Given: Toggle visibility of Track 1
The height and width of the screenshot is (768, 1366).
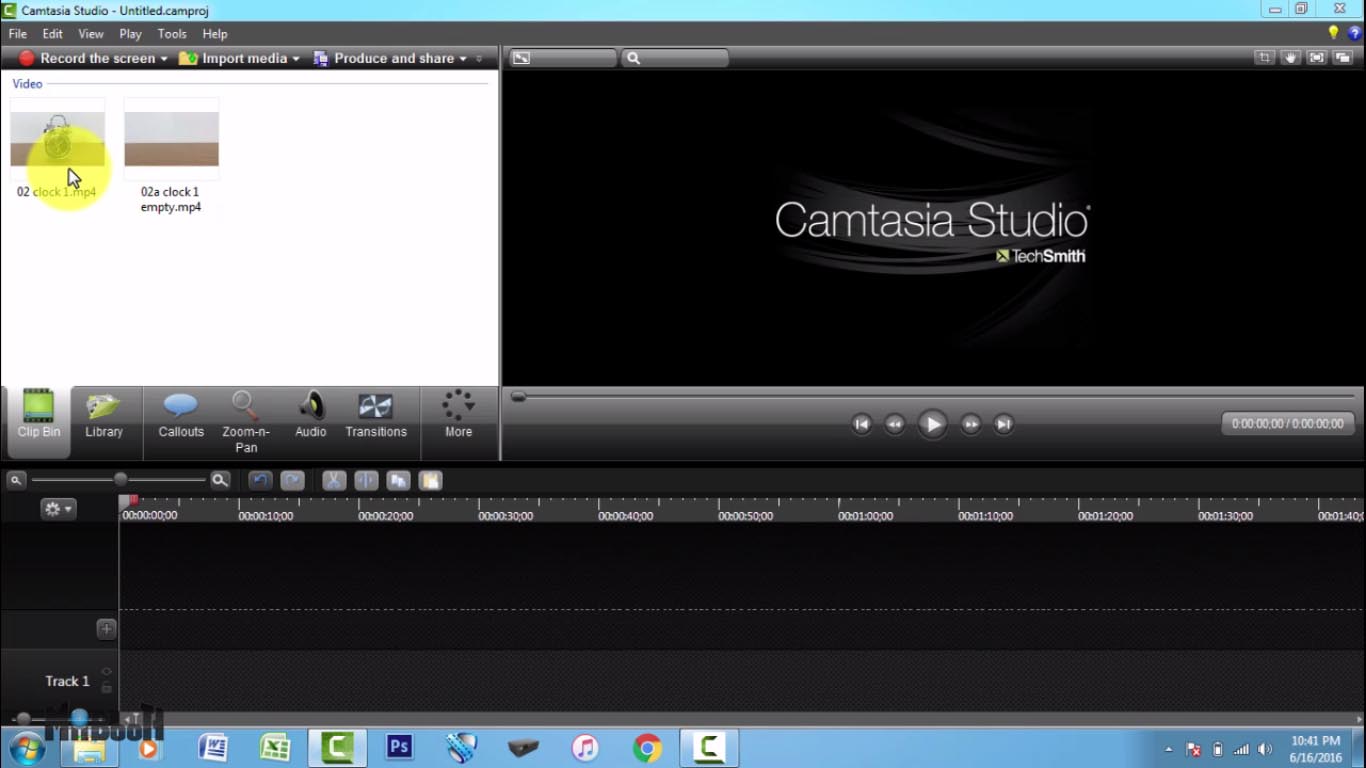Looking at the screenshot, I should pos(106,672).
